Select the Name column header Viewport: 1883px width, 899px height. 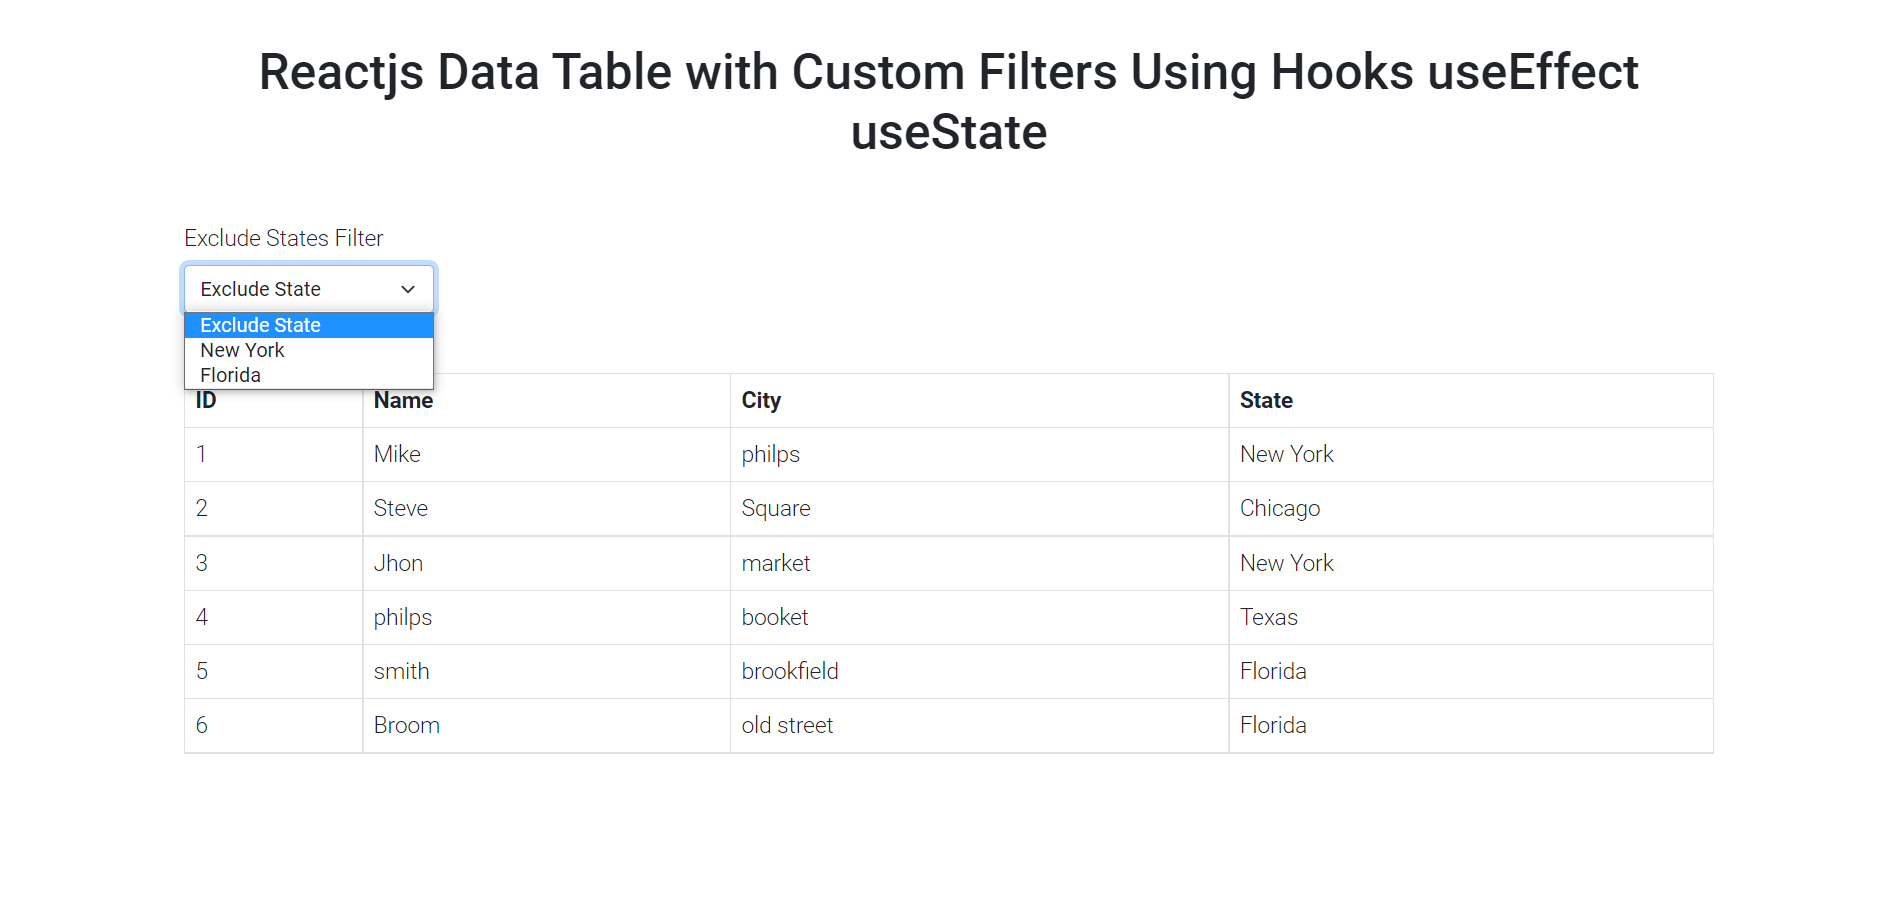click(x=403, y=400)
